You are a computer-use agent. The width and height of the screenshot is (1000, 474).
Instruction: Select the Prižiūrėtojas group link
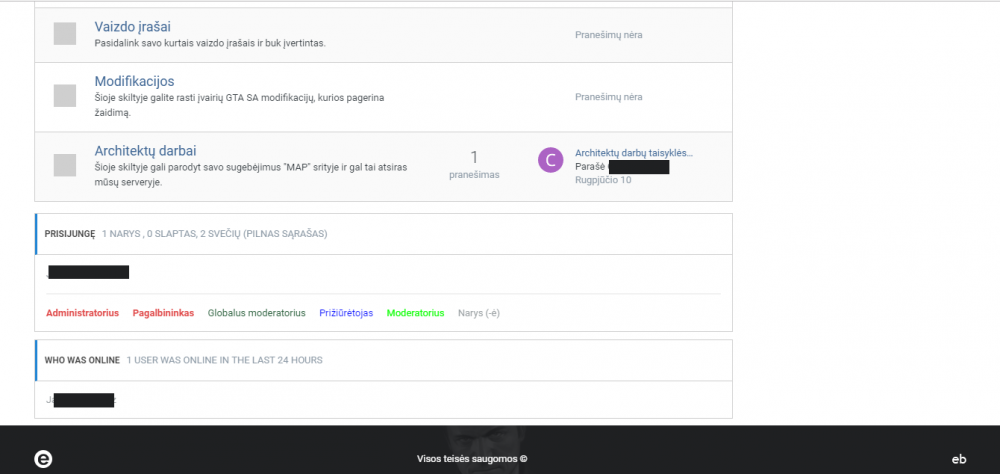click(x=346, y=313)
